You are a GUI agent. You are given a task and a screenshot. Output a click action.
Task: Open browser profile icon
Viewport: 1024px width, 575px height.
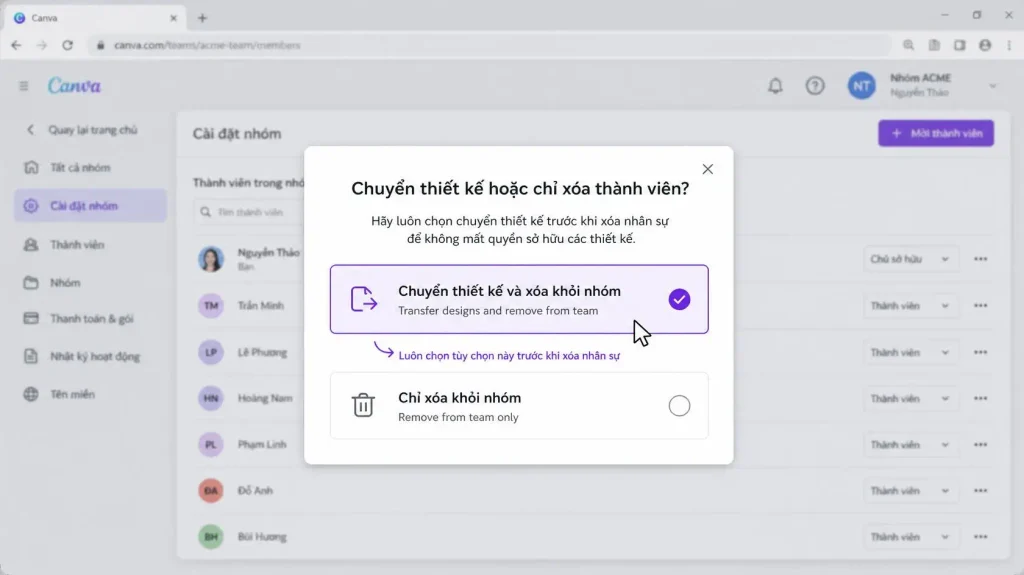pos(985,45)
